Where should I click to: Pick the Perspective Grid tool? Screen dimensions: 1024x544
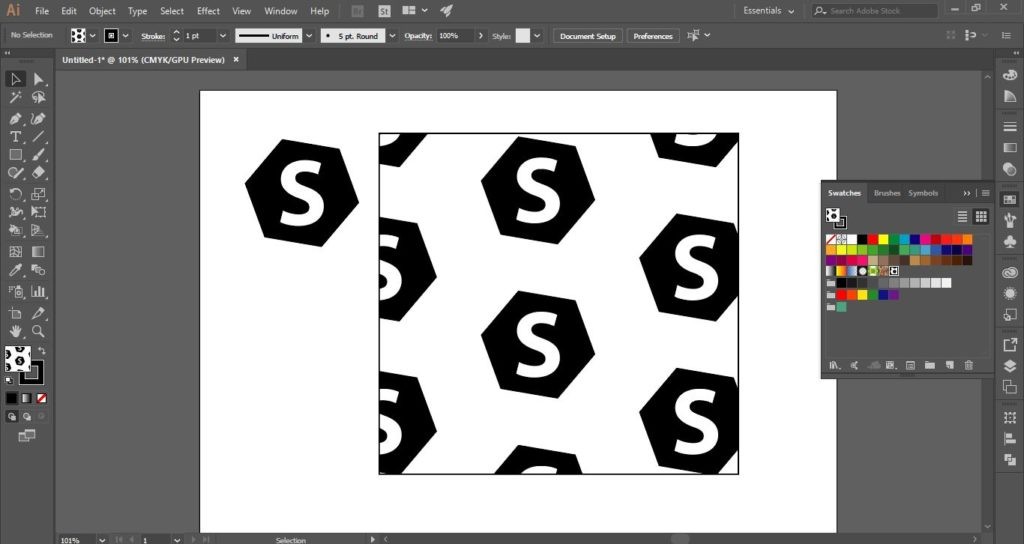click(39, 230)
